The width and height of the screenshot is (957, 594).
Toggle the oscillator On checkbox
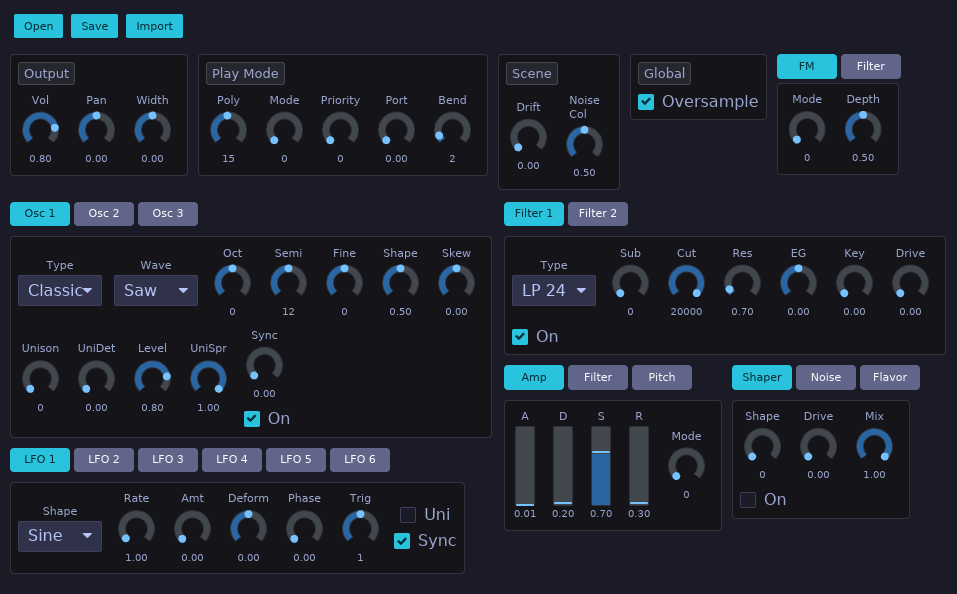[x=252, y=419]
